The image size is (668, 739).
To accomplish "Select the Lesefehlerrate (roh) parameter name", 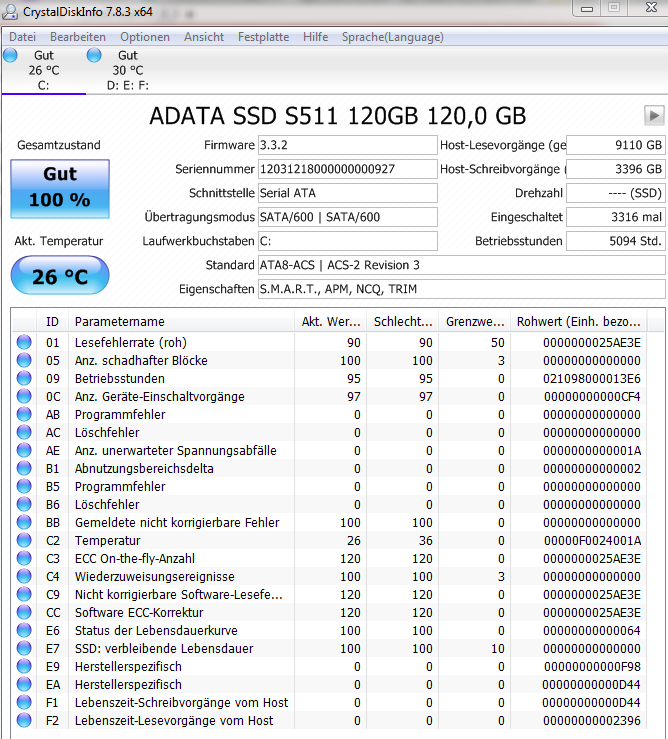I will click(131, 343).
